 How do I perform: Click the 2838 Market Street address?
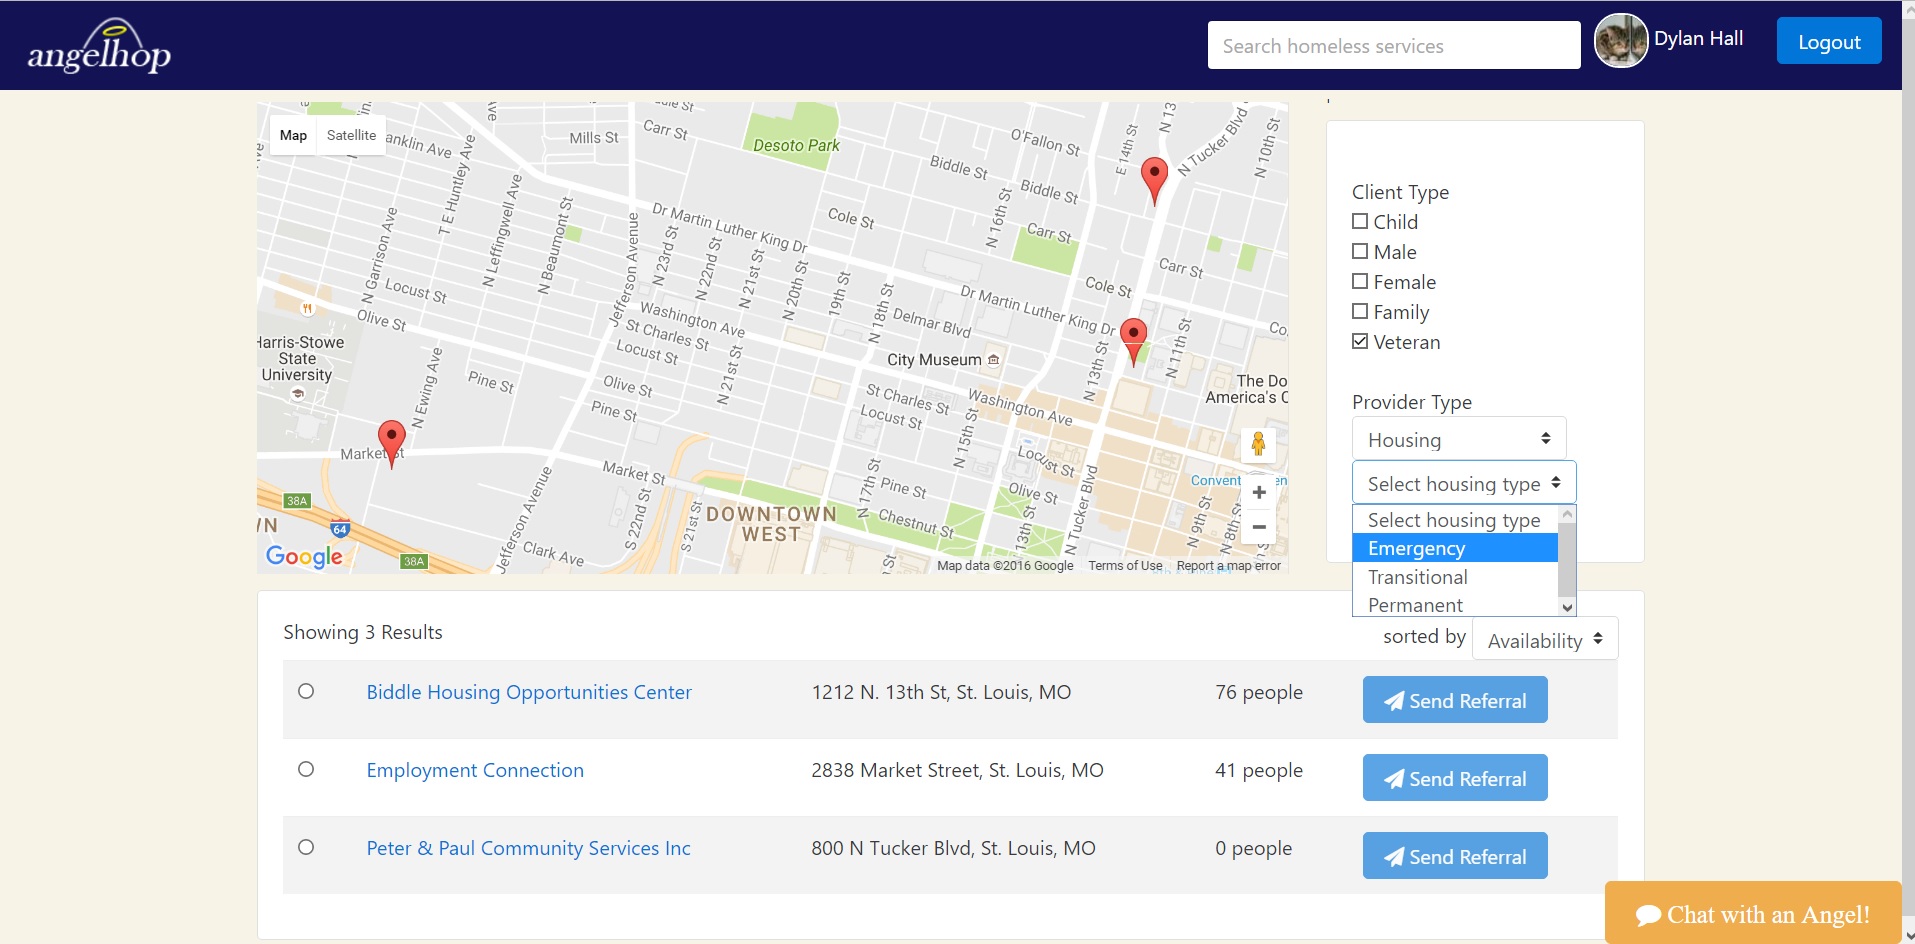[957, 770]
